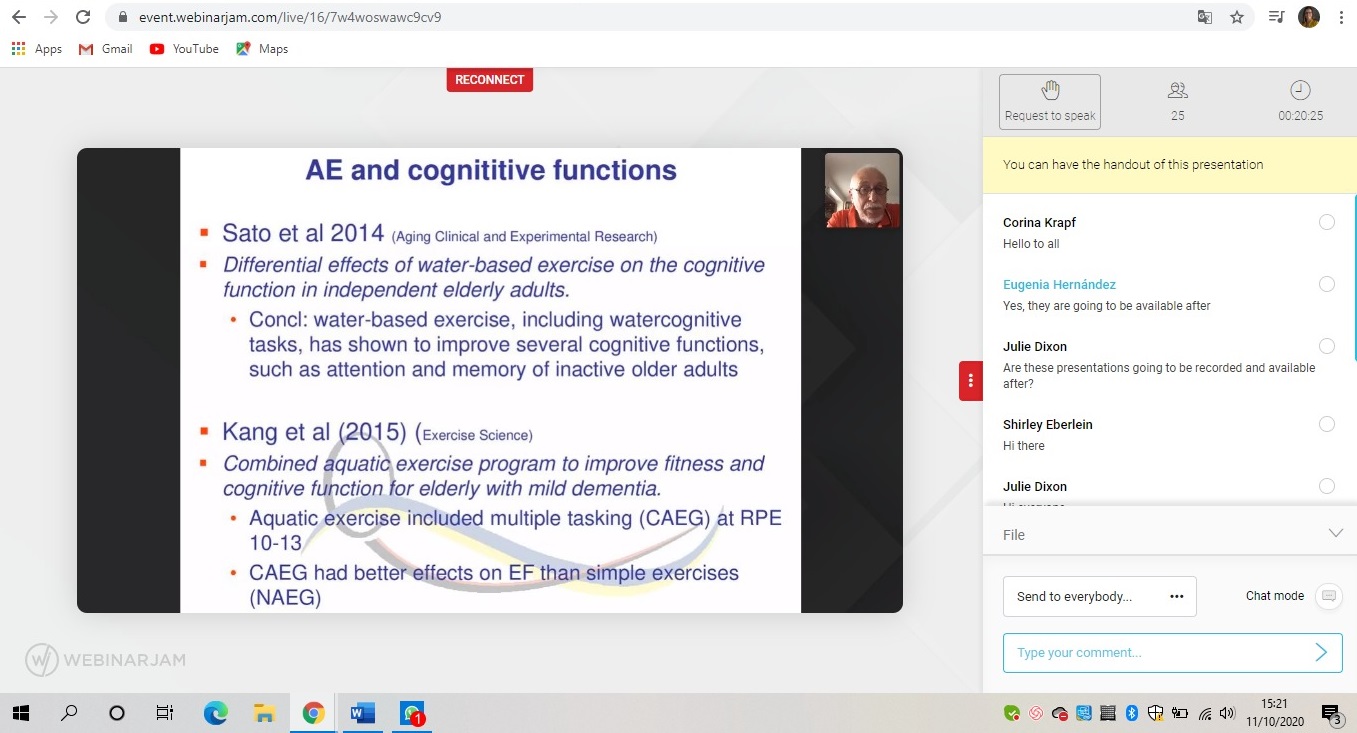
Task: Click the elapsed time clock icon
Action: [1300, 90]
